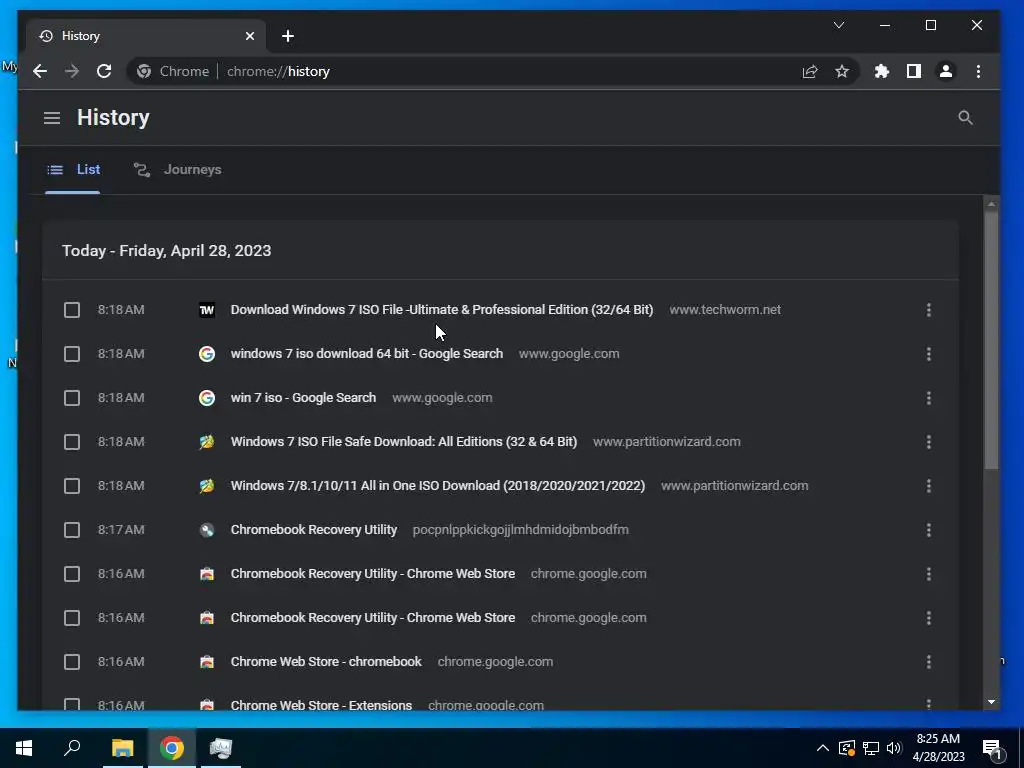Open windows 7 iso download 64 bit search link

(366, 354)
